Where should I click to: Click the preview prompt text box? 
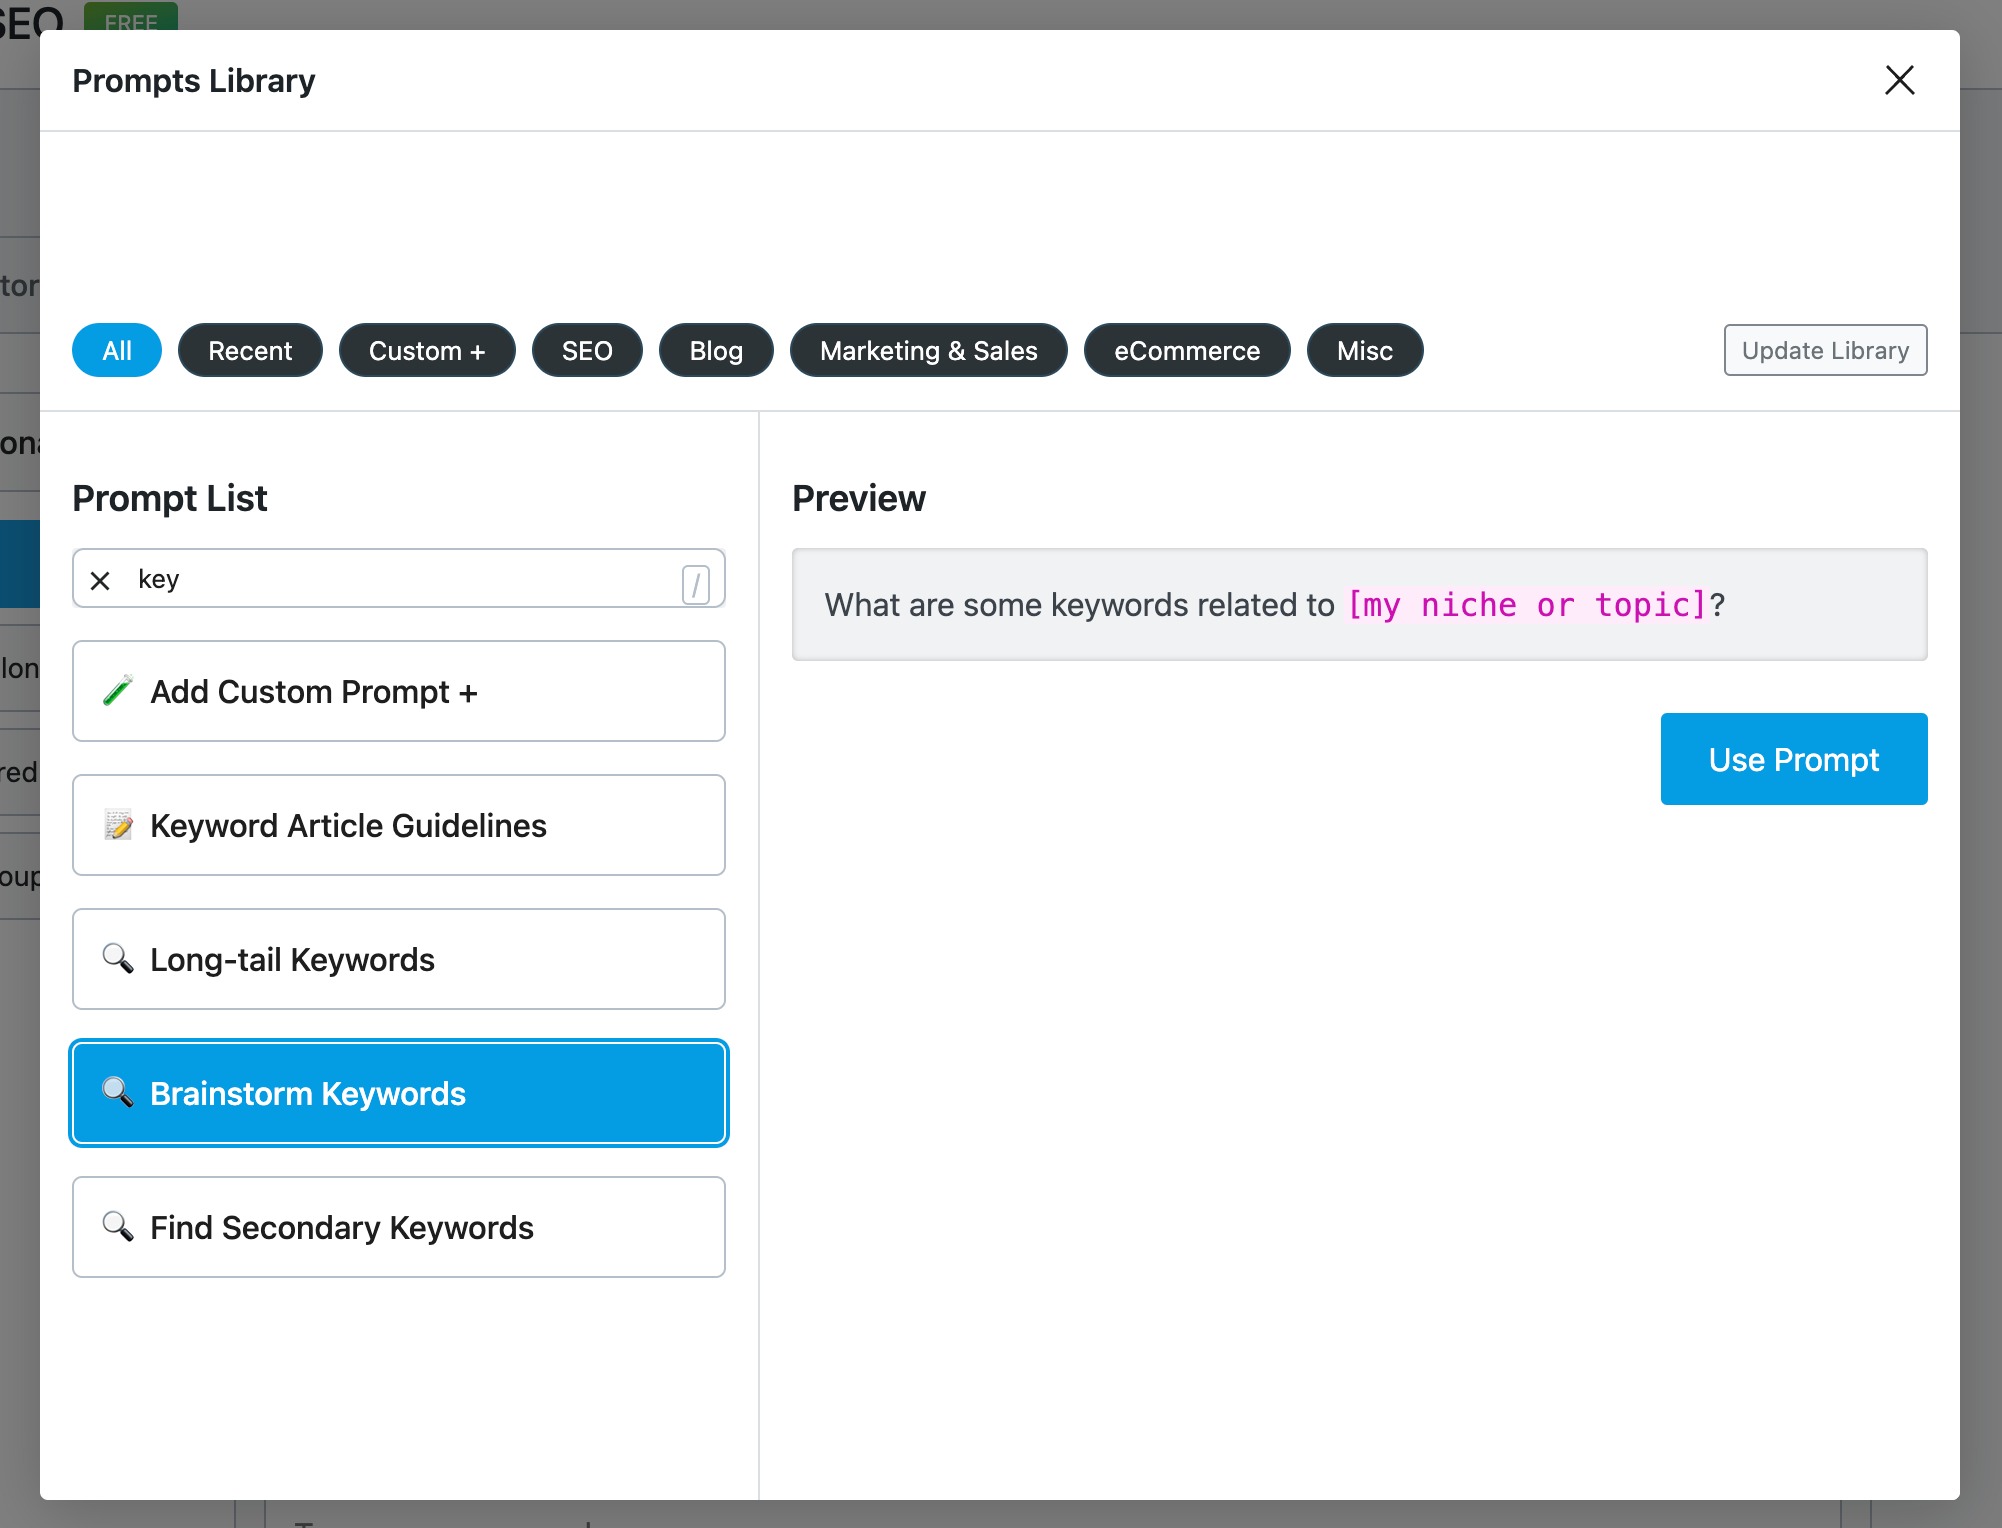(x=1359, y=605)
